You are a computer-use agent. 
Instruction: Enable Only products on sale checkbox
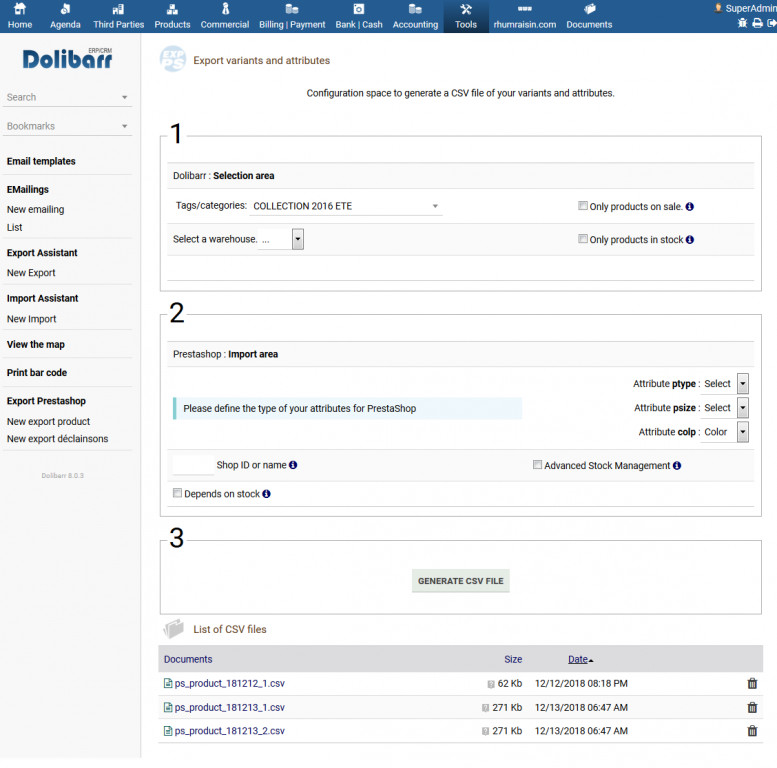coord(583,206)
